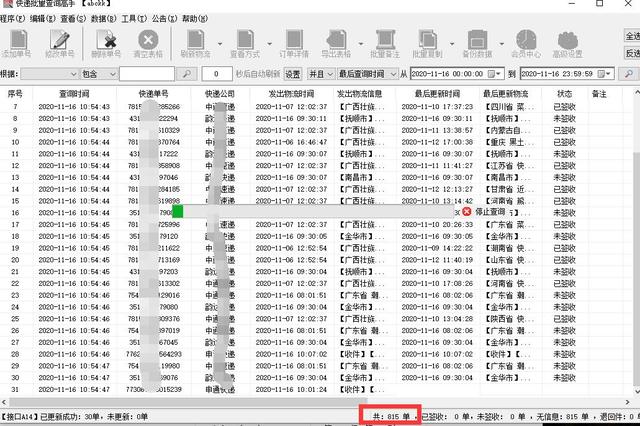Open the 会员中心 member center icon
The image size is (640, 426).
(x=526, y=40)
